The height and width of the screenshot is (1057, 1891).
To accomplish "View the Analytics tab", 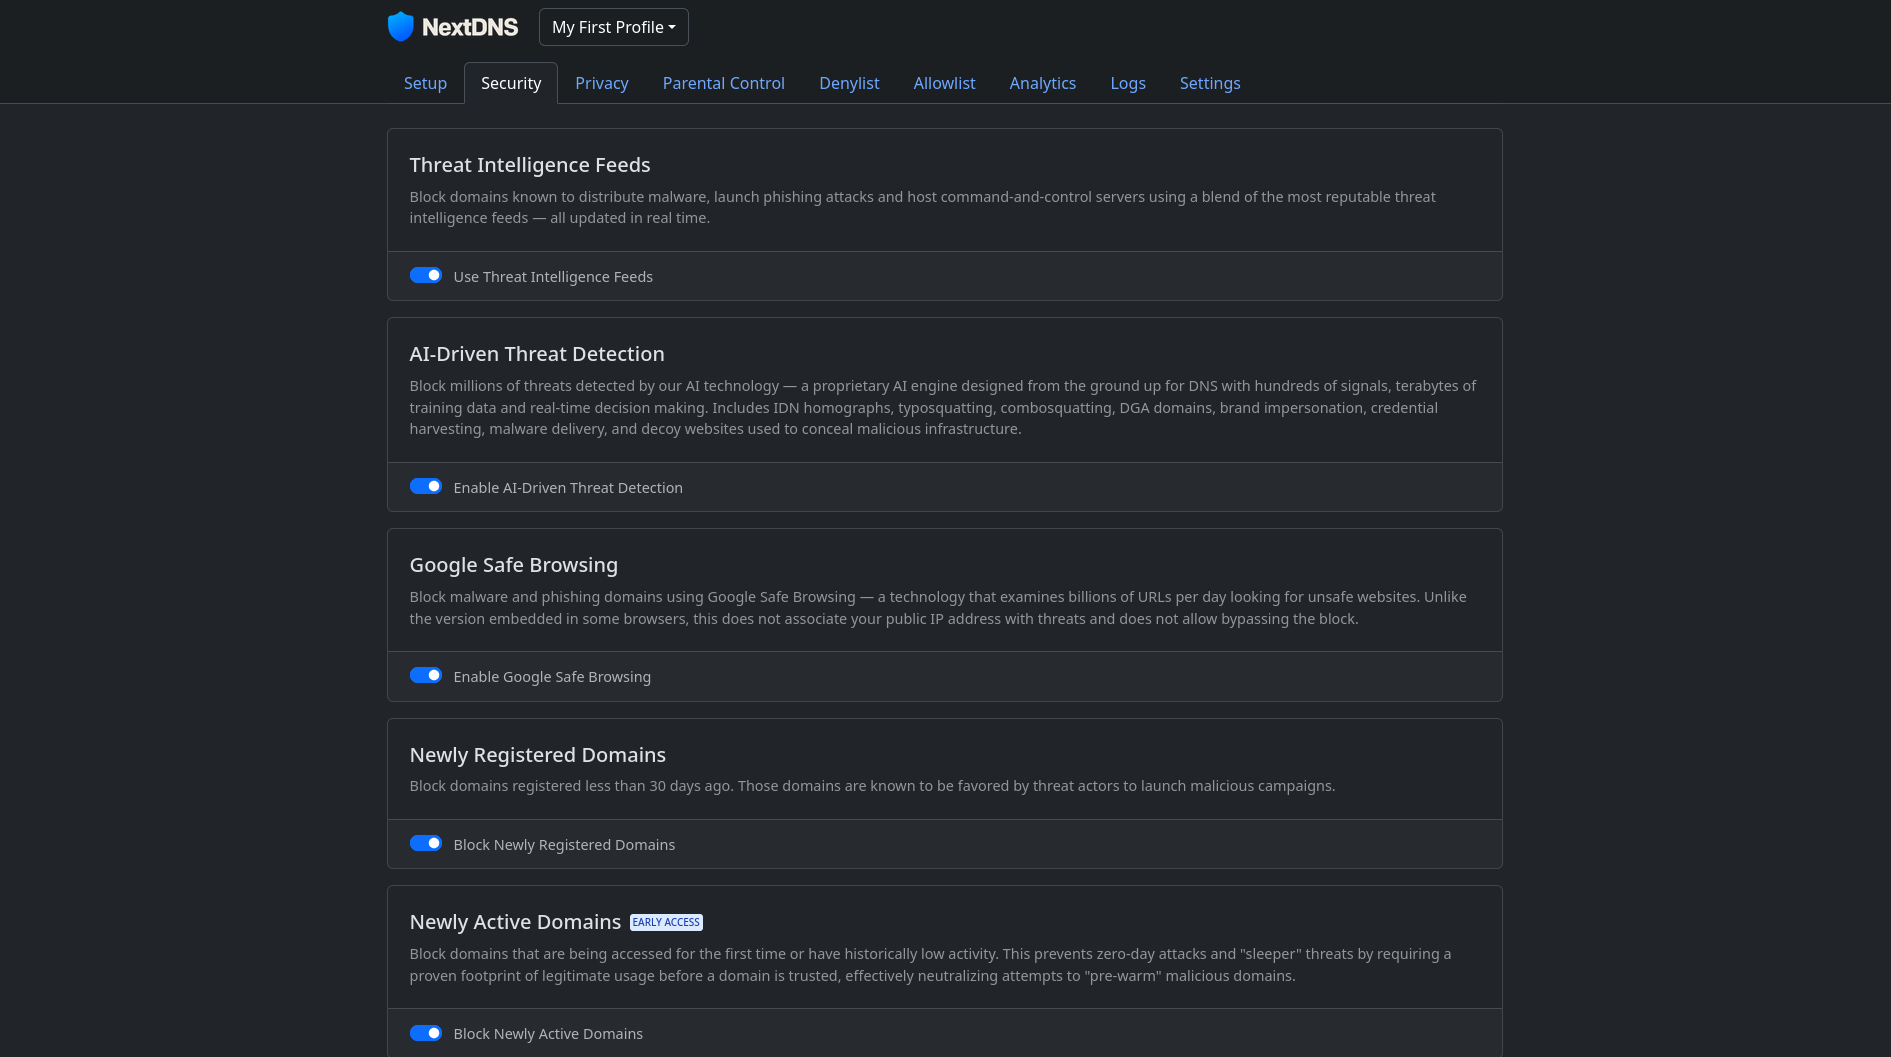I will [x=1043, y=83].
